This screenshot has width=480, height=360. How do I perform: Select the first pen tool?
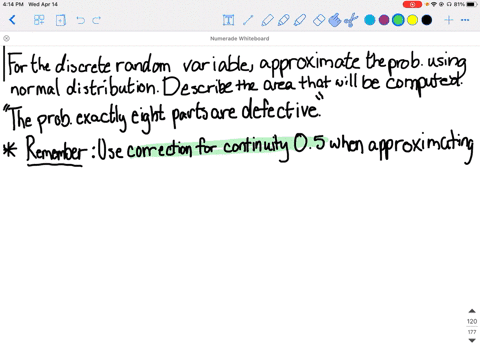pos(267,20)
